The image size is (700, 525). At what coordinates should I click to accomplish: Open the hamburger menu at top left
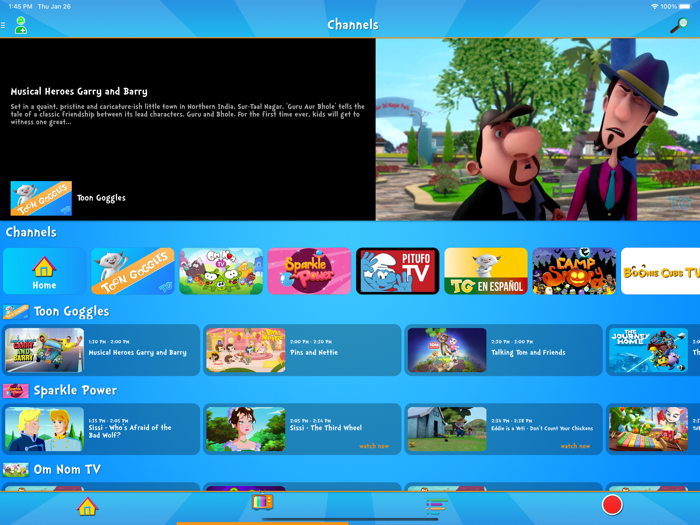[3, 25]
